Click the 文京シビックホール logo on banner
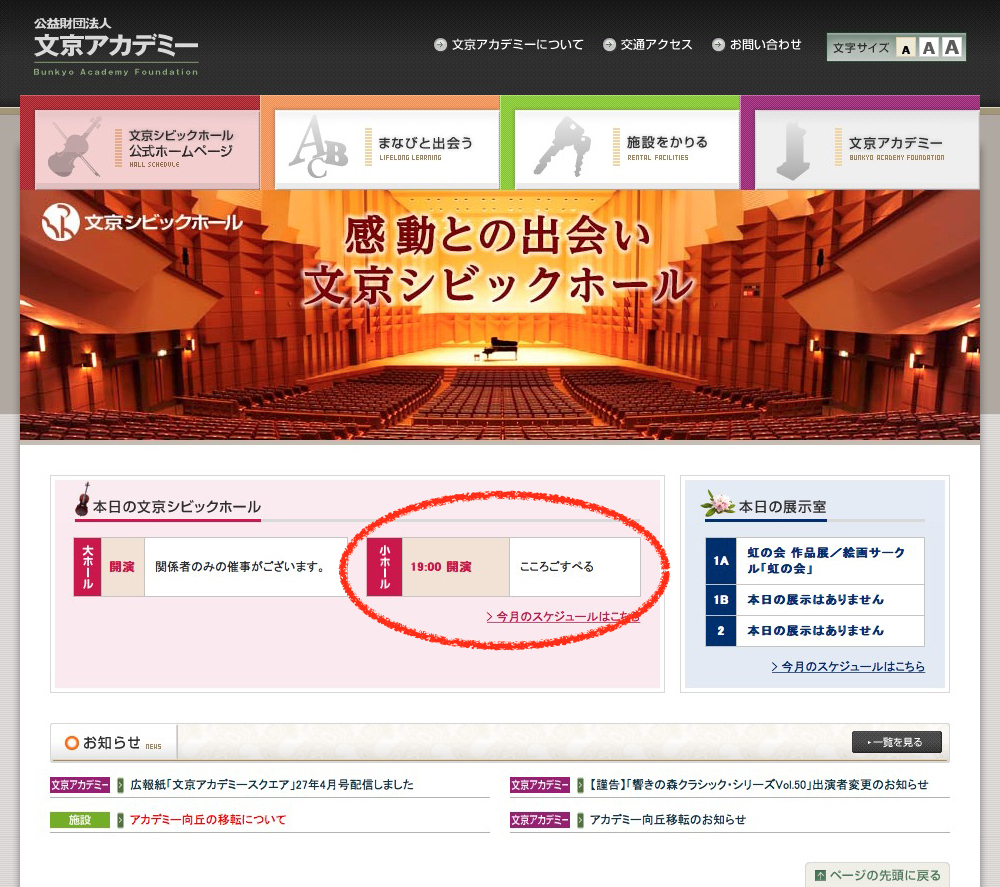The image size is (1000, 887). 142,222
